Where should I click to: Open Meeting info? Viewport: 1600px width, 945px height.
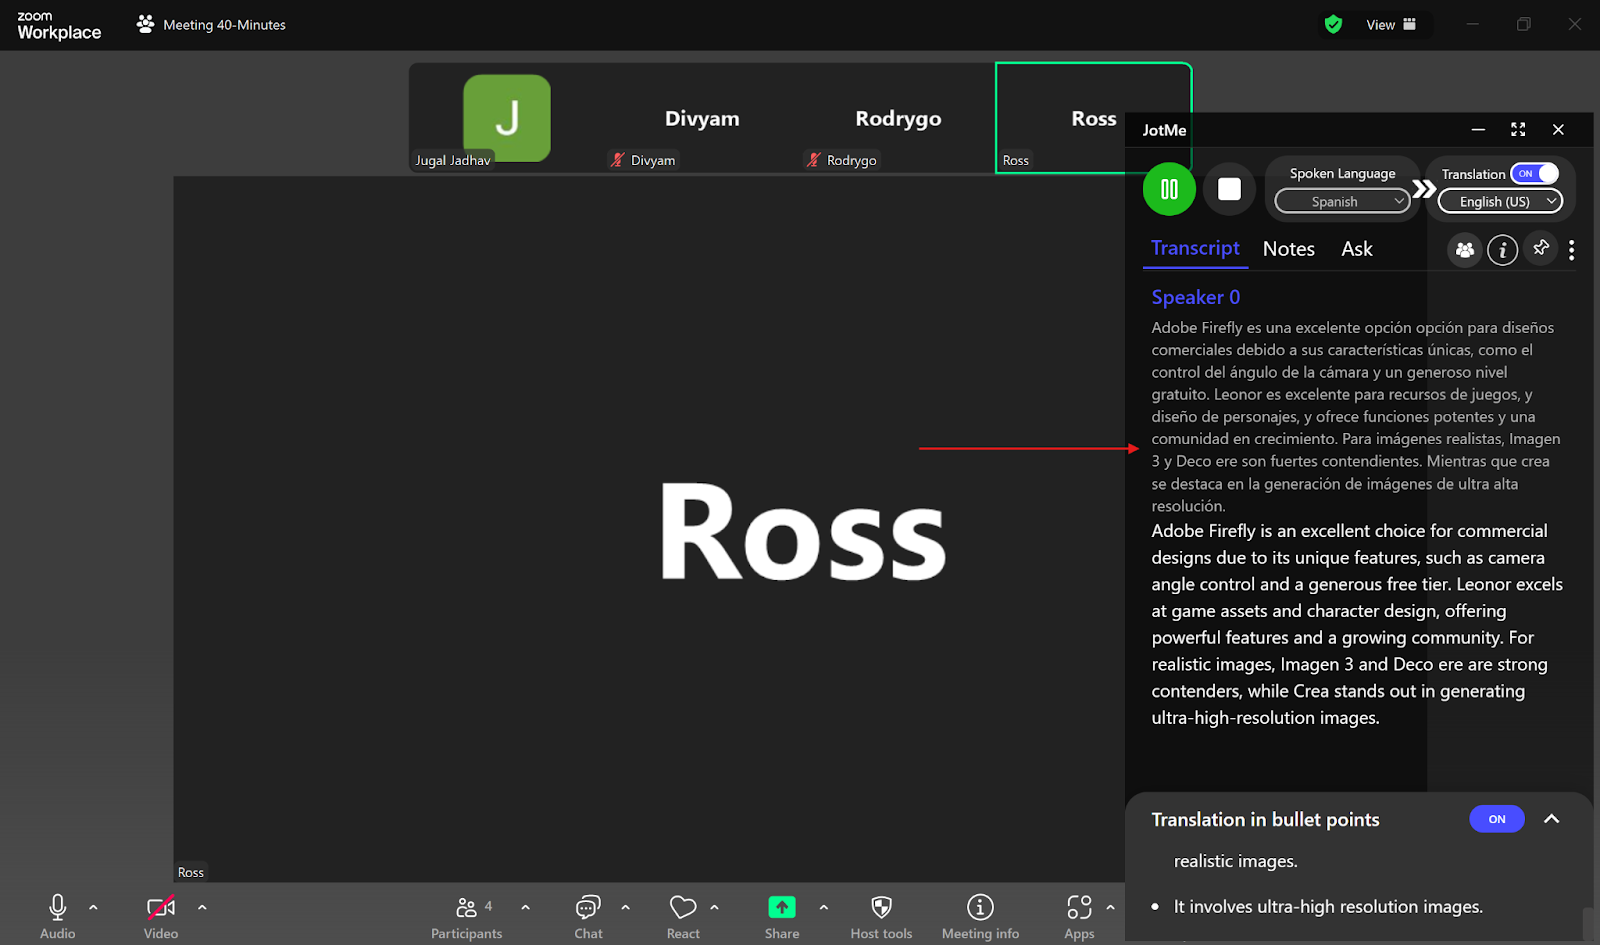coord(980,916)
